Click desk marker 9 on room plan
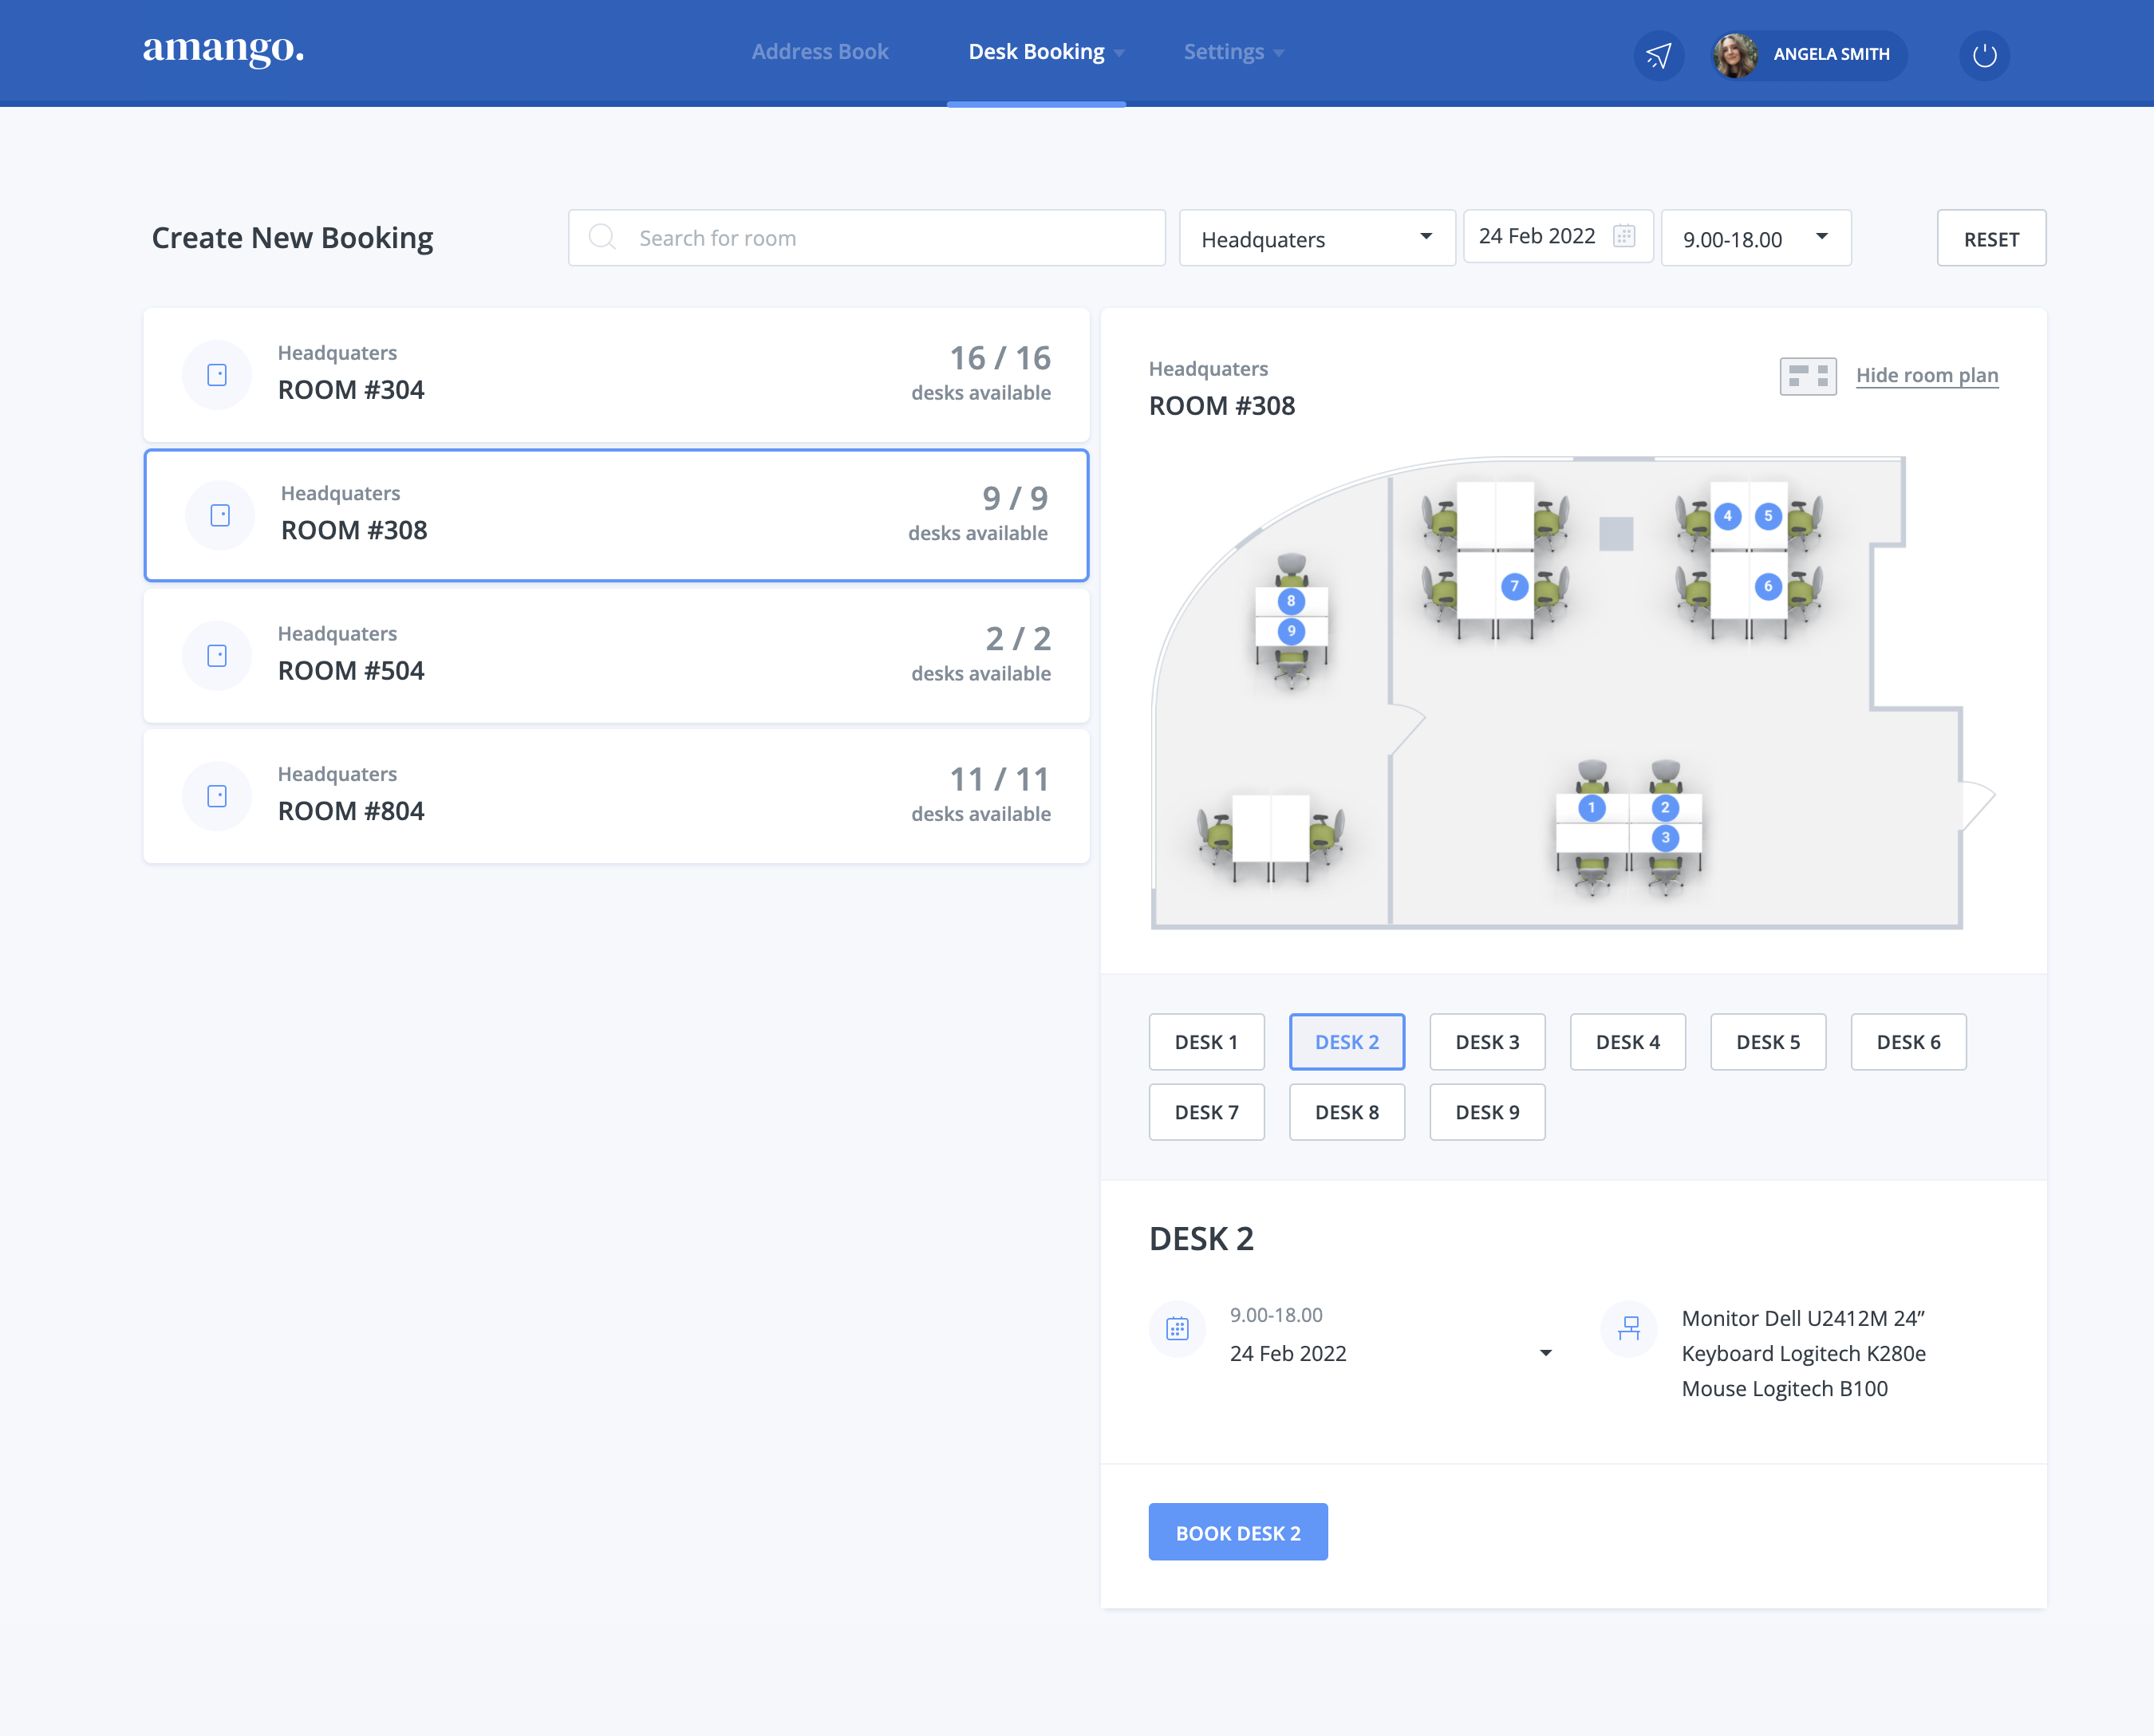The width and height of the screenshot is (2154, 1736). tap(1291, 631)
